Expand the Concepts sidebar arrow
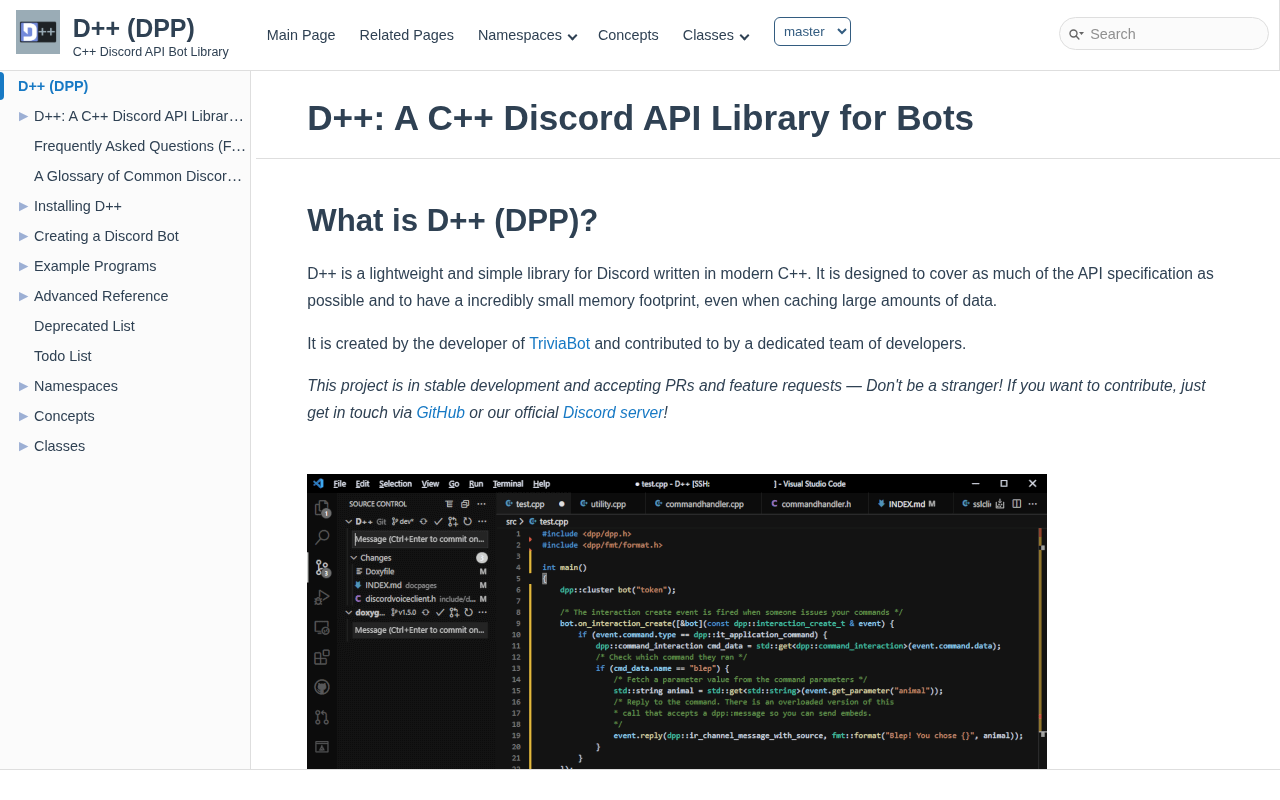 tap(23, 416)
